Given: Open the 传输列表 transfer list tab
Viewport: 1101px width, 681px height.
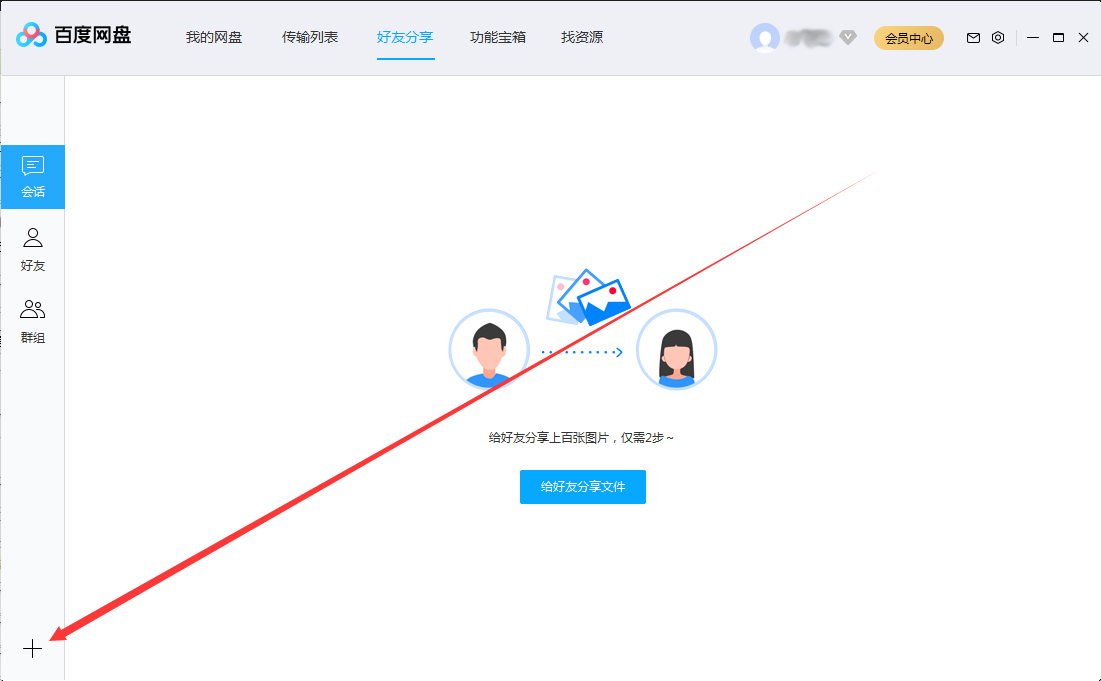Looking at the screenshot, I should click(310, 37).
